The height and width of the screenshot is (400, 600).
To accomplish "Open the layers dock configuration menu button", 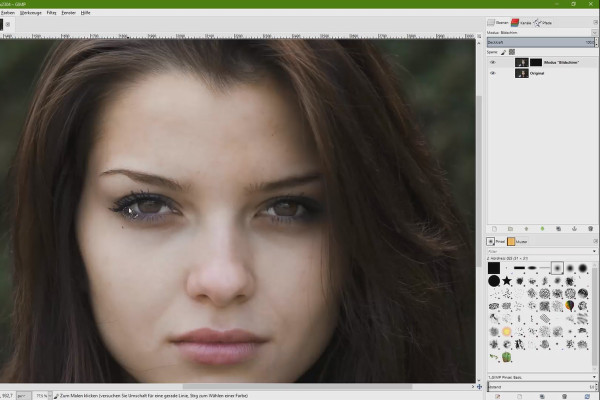I will (595, 23).
